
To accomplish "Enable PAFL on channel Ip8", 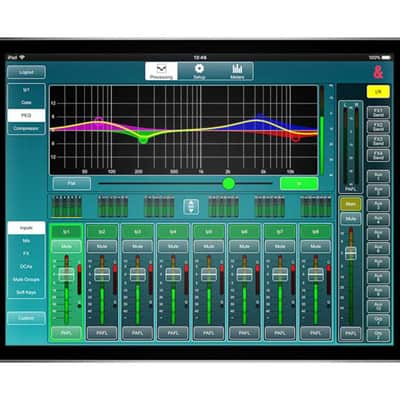I will [316, 333].
